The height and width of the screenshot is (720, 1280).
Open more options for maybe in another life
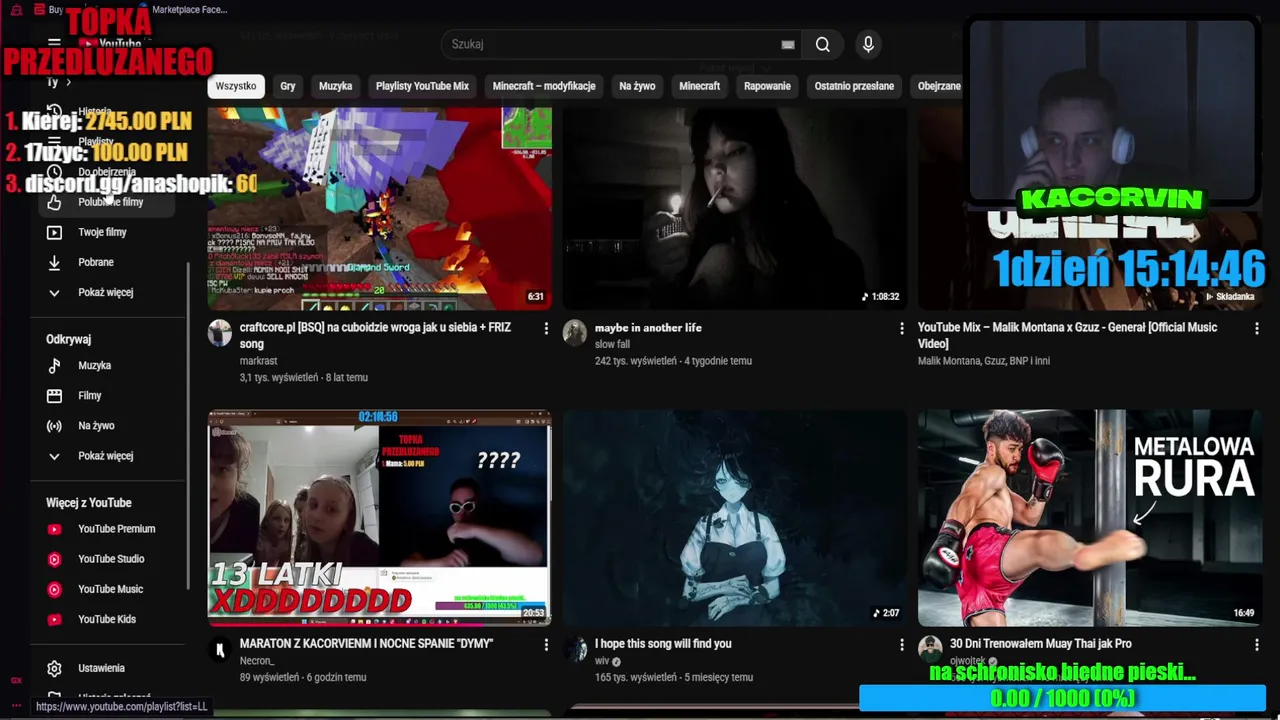(901, 328)
